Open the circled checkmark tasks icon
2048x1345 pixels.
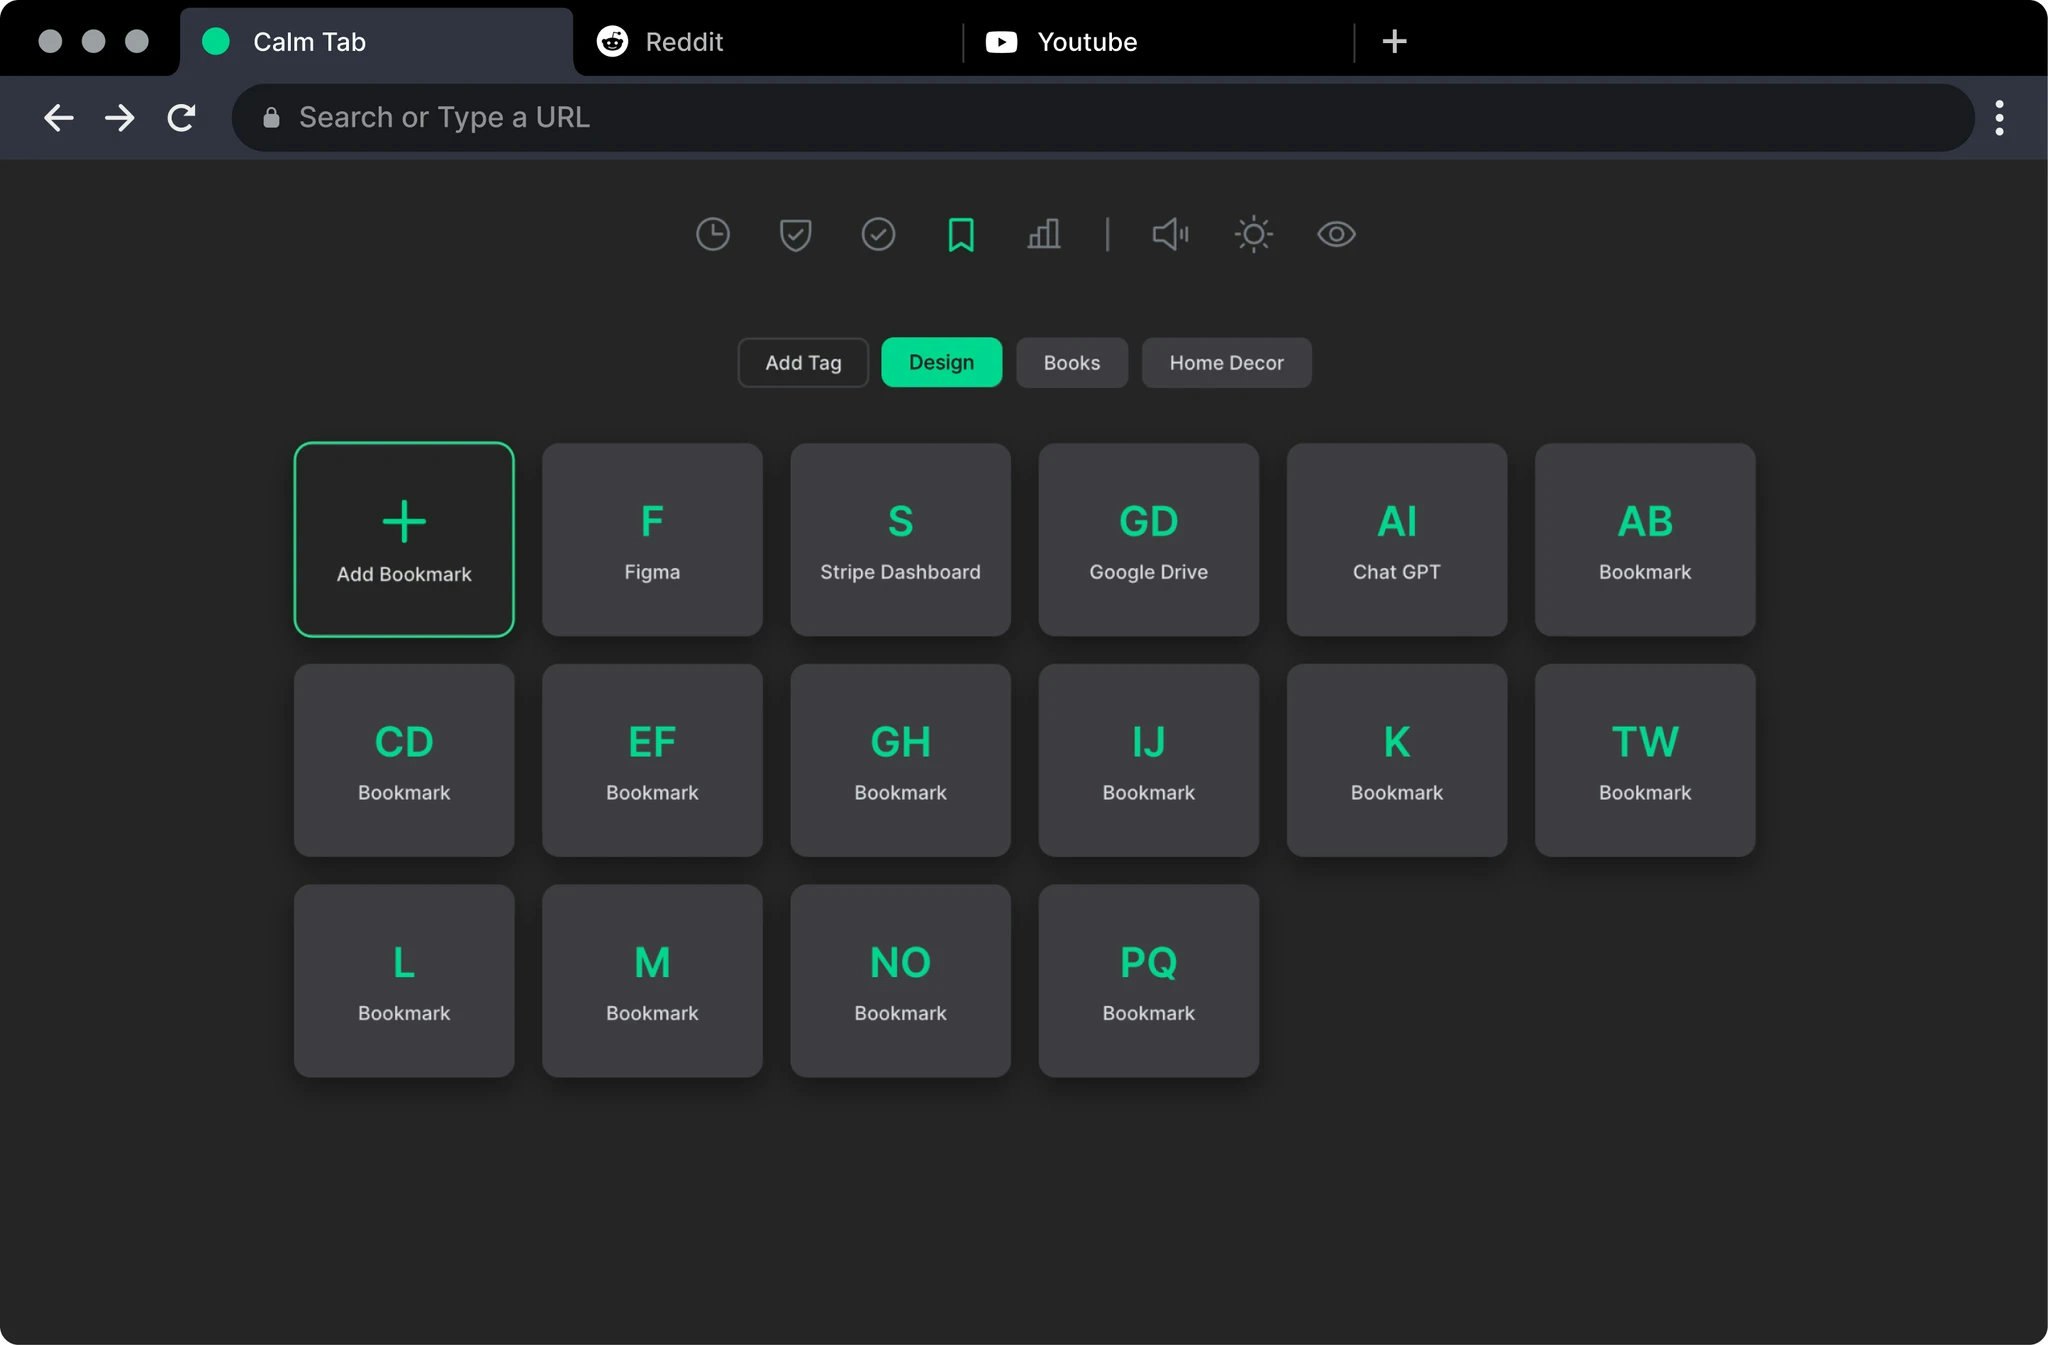click(878, 235)
